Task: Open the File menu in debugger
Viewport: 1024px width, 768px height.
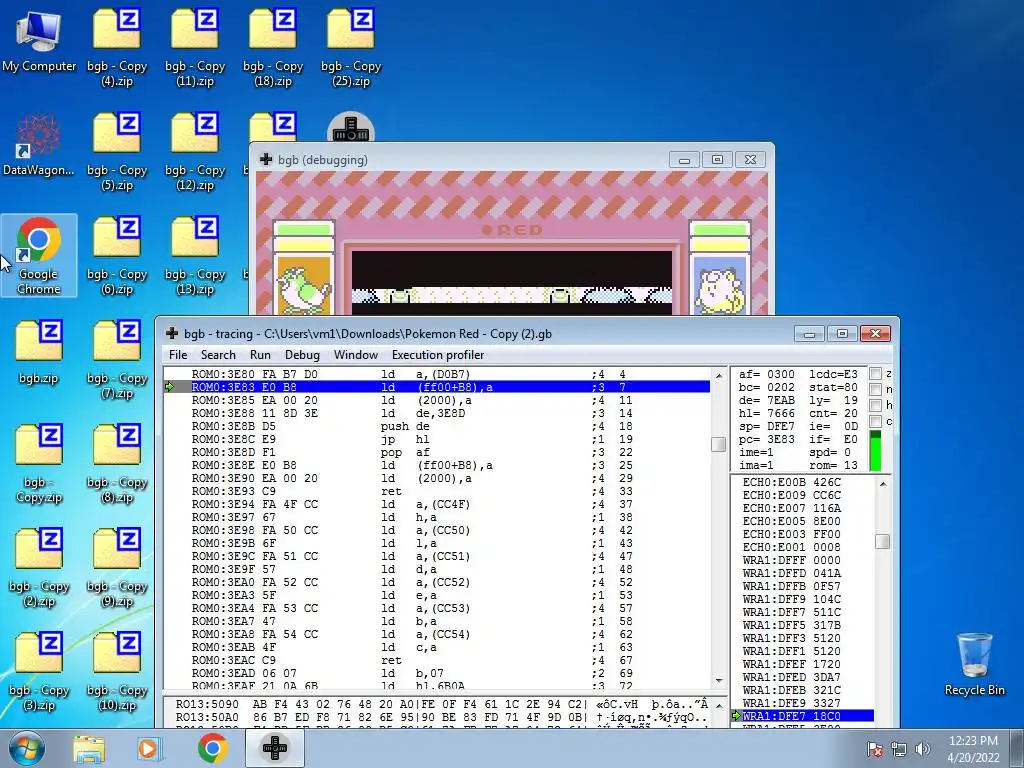Action: click(178, 355)
